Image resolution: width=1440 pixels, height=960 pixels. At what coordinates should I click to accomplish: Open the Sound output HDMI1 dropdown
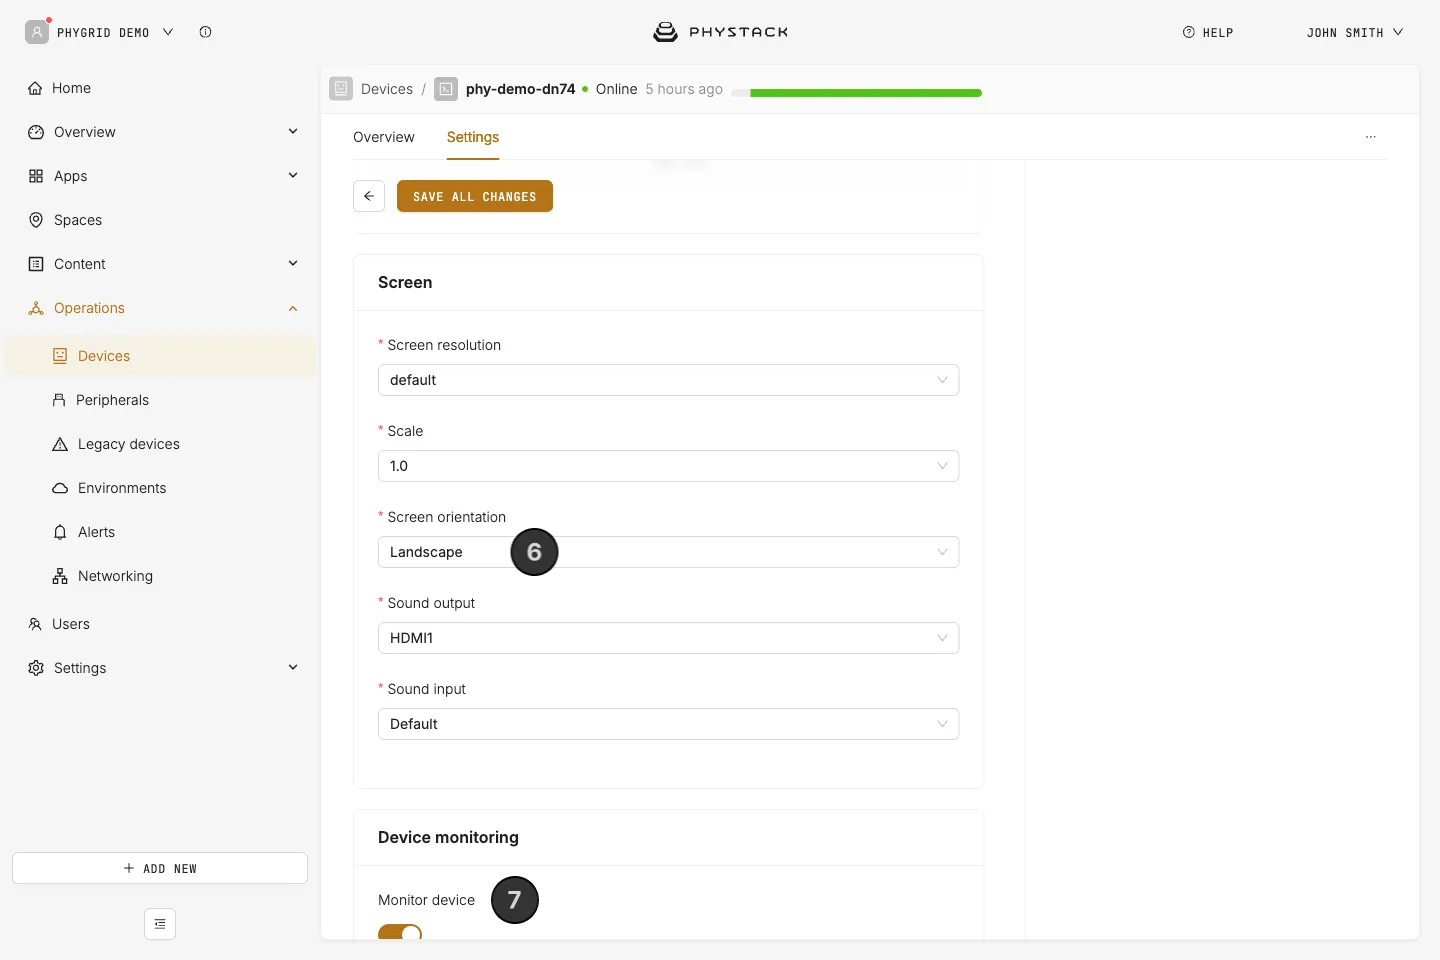(668, 638)
